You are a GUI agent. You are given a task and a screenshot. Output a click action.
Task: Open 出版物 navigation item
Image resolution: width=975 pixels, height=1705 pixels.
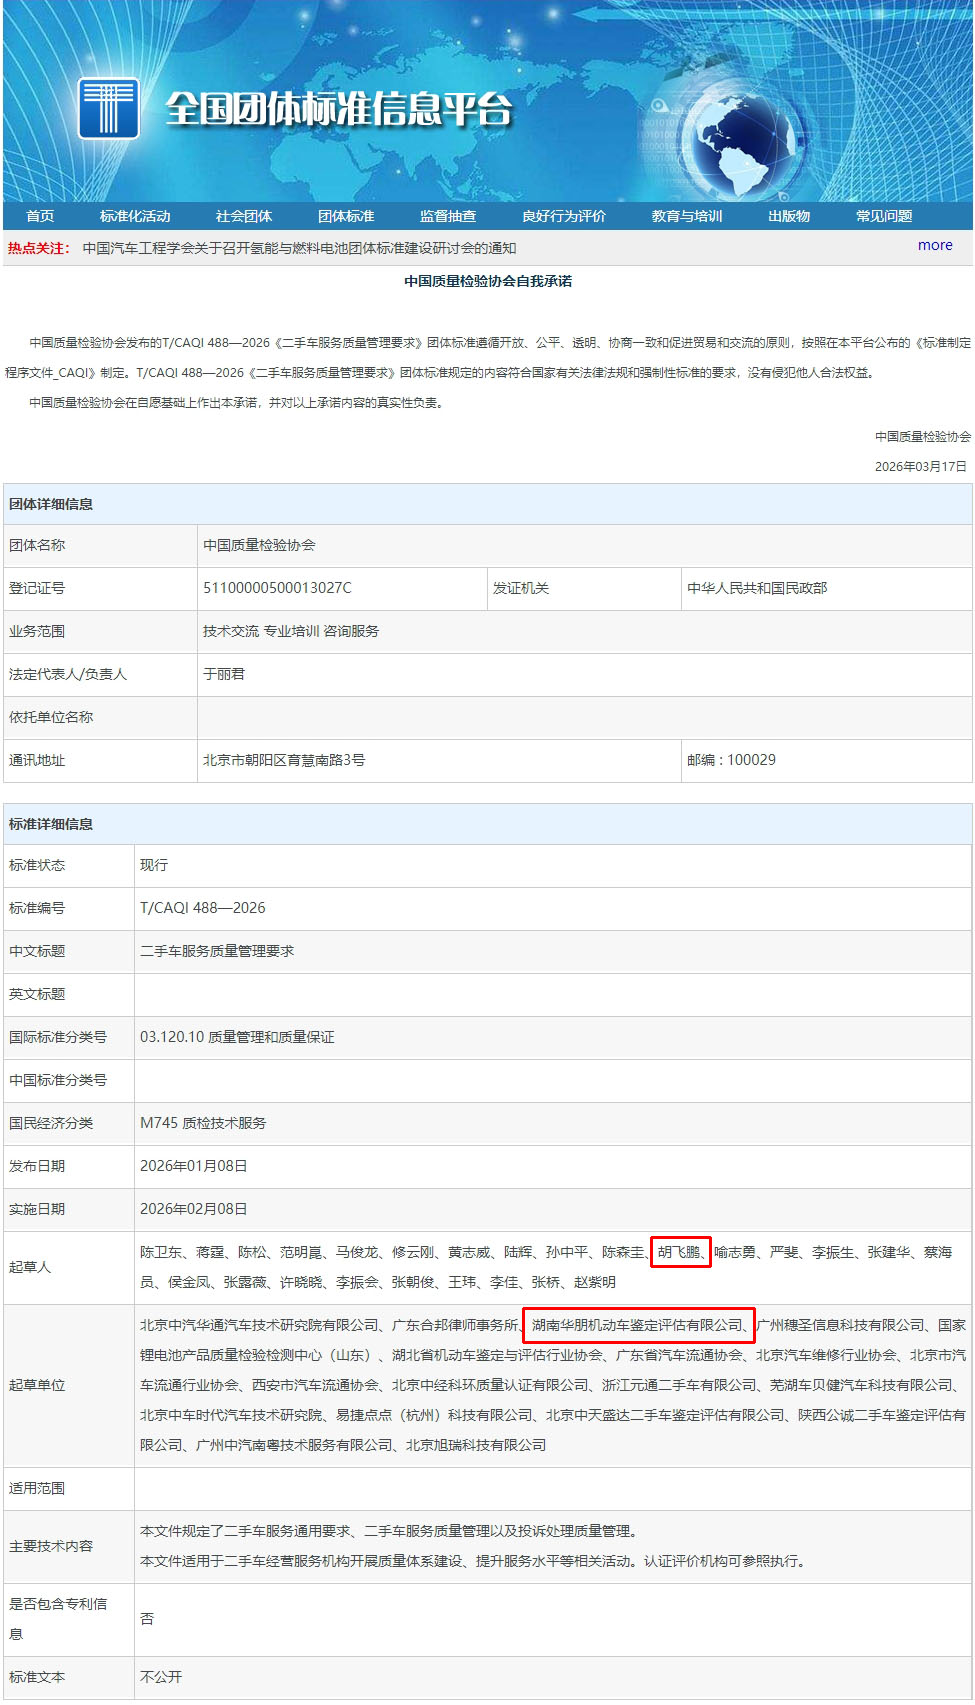click(x=789, y=216)
